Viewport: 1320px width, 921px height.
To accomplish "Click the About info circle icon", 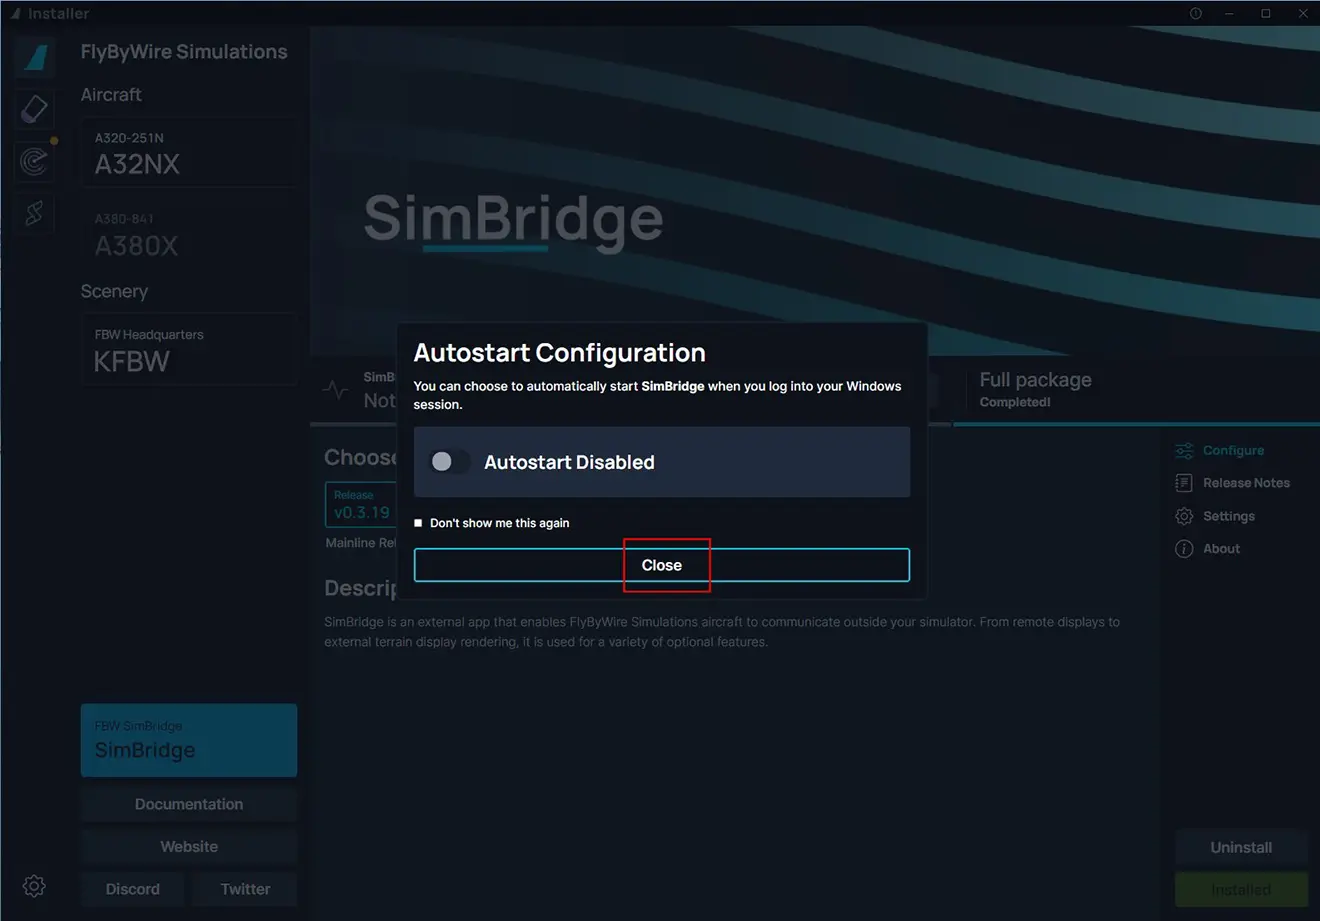I will click(1184, 549).
